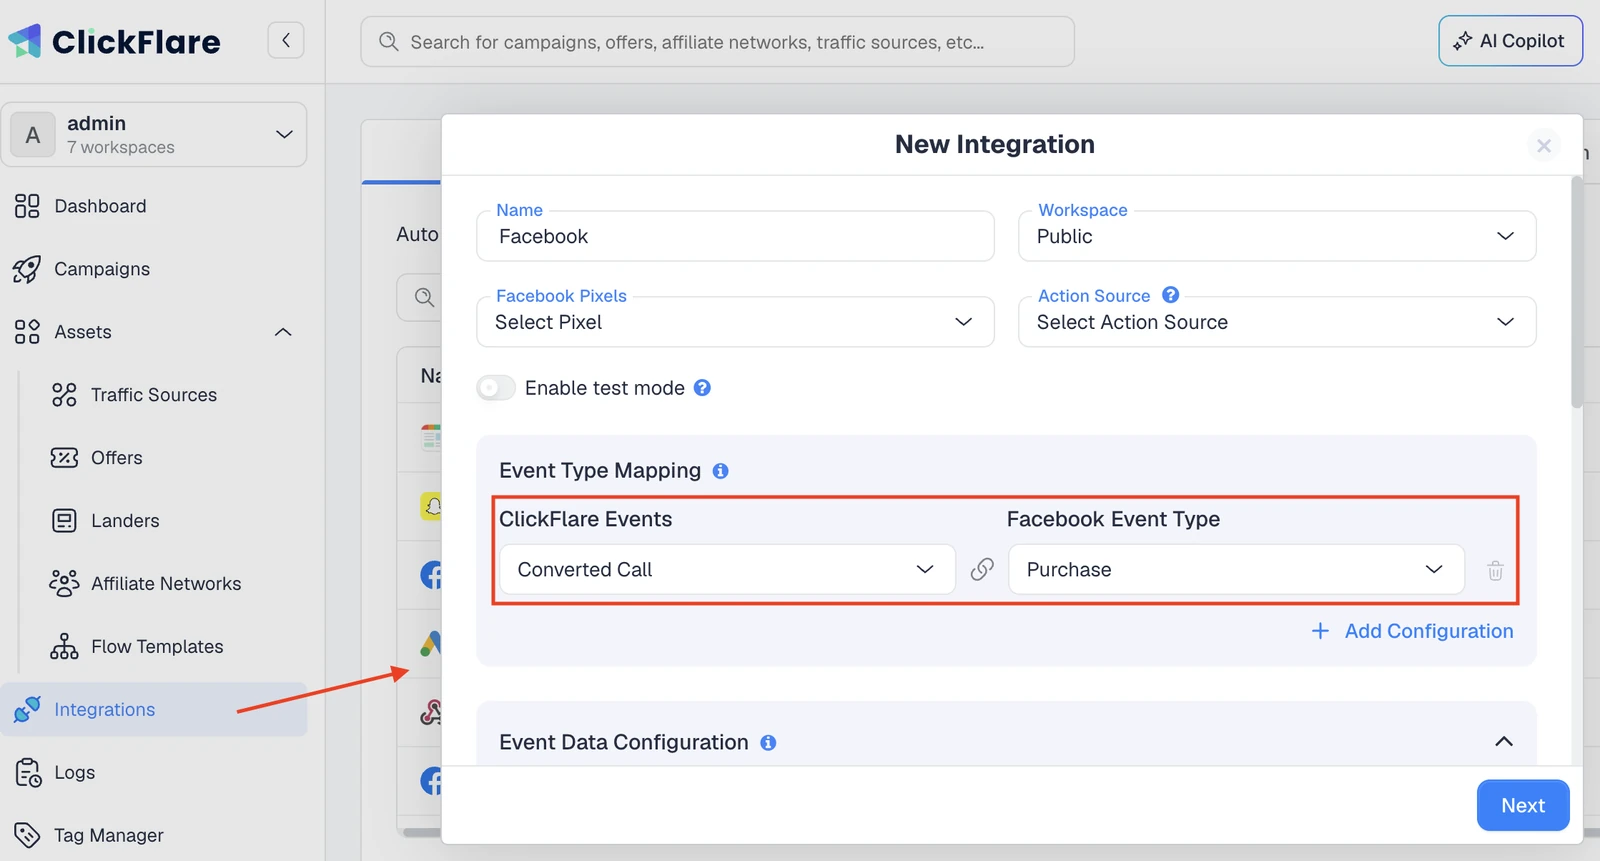Click the Tag Manager tag icon
Viewport: 1600px width, 861px height.
click(27, 835)
